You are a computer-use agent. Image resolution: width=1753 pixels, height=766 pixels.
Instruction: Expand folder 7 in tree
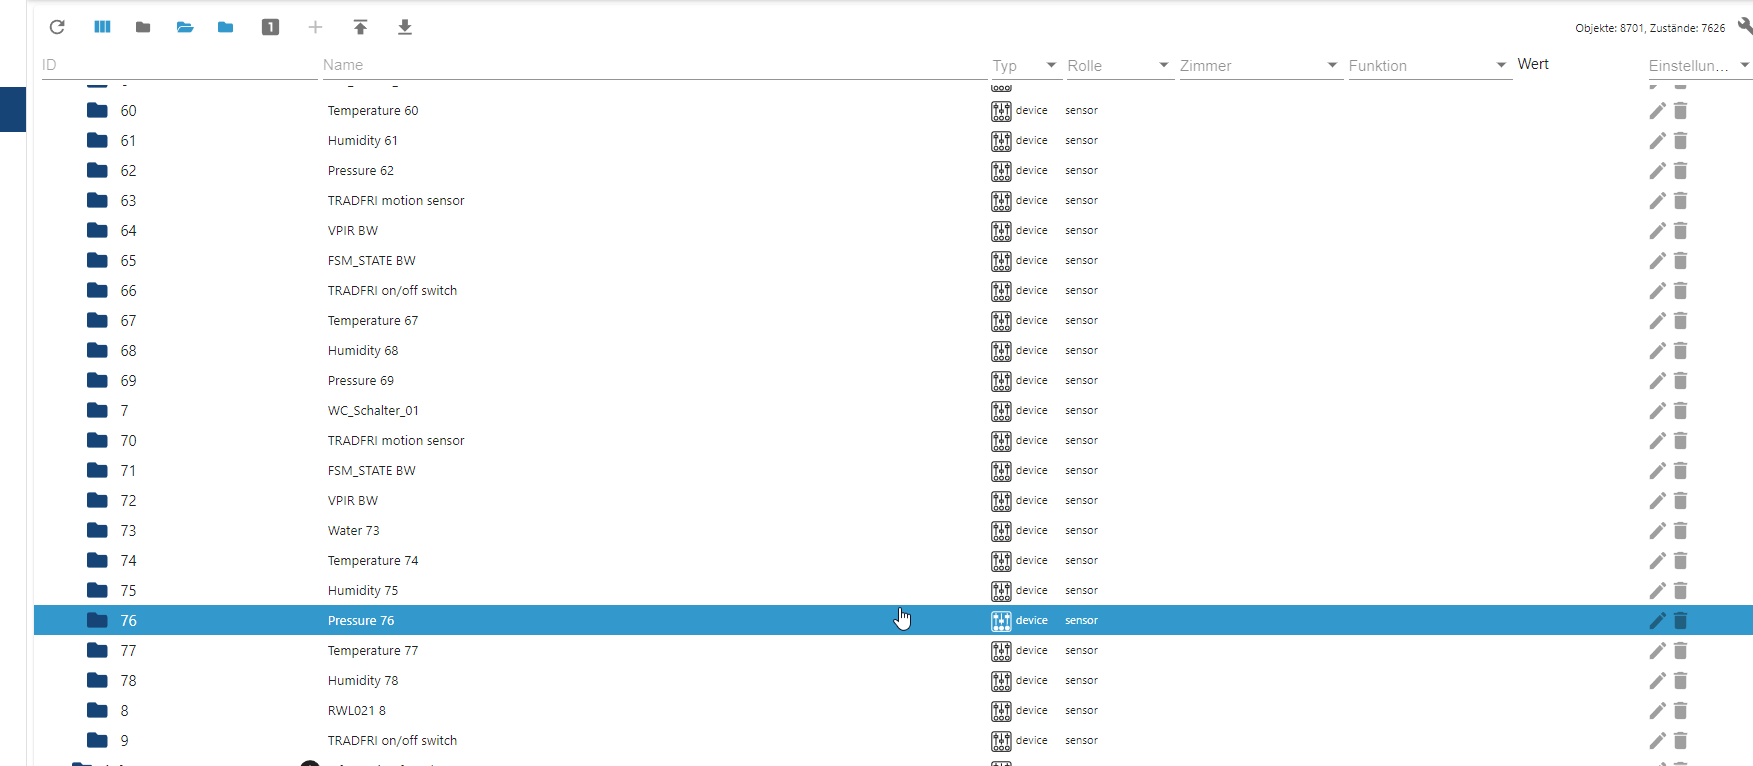click(97, 410)
